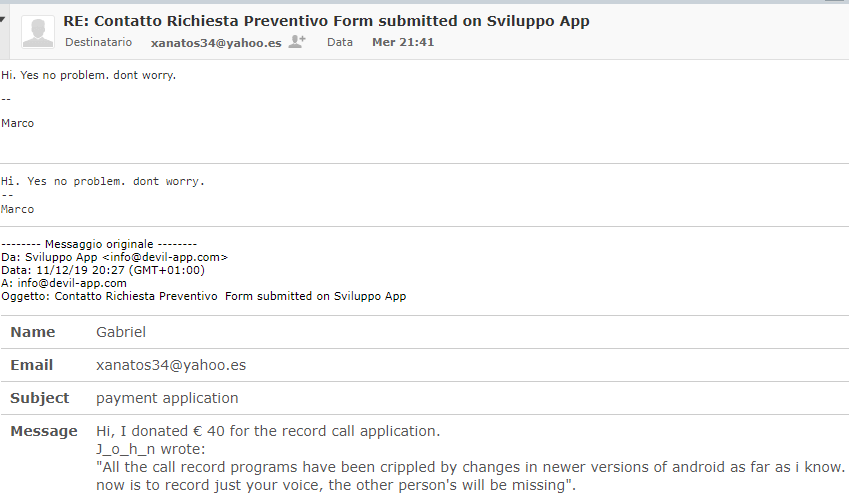Click the quoted Data line 11/12/19 20:27
This screenshot has height=499, width=849.
pyautogui.click(x=102, y=270)
